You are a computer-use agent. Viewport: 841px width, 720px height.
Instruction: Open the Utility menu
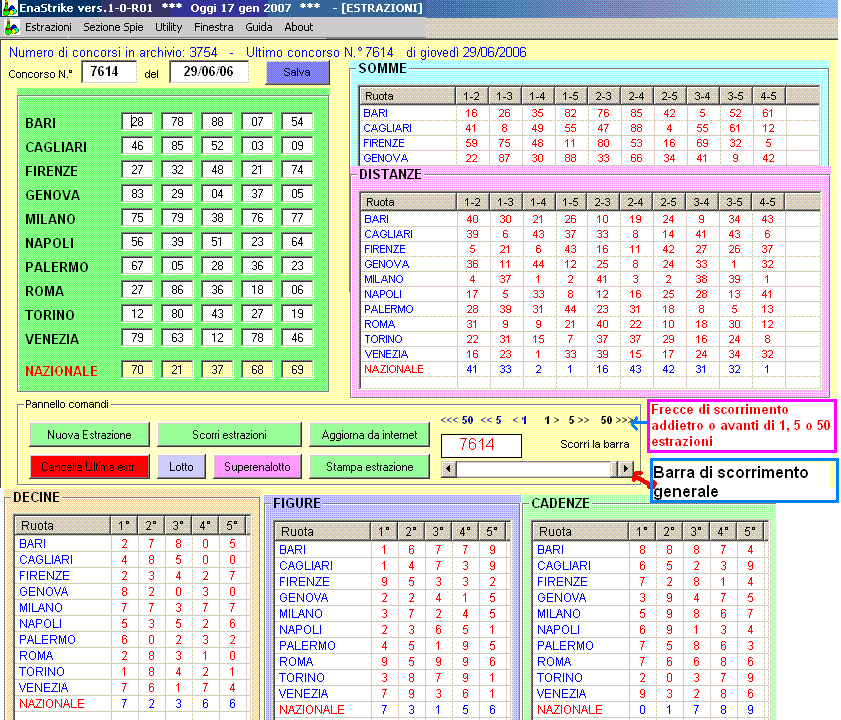click(x=168, y=27)
